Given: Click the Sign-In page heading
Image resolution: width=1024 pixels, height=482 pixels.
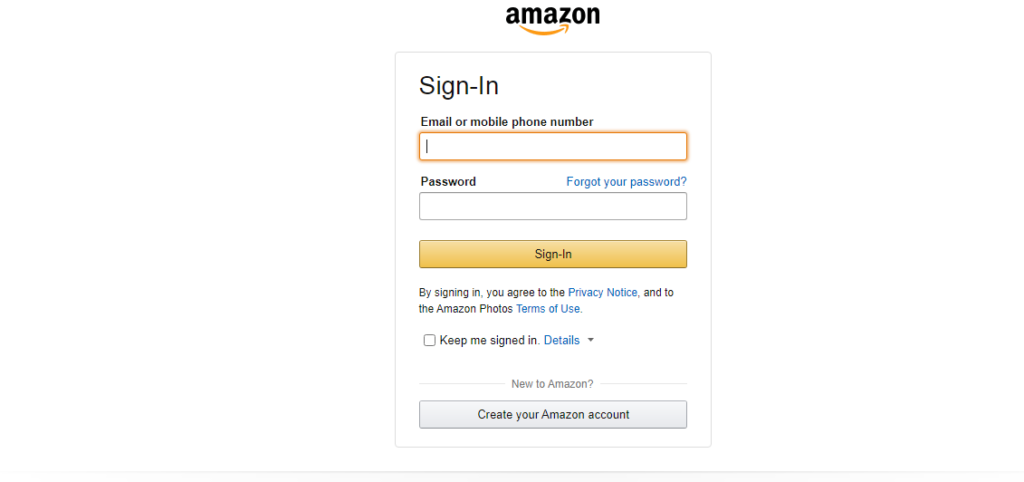Looking at the screenshot, I should coord(458,86).
